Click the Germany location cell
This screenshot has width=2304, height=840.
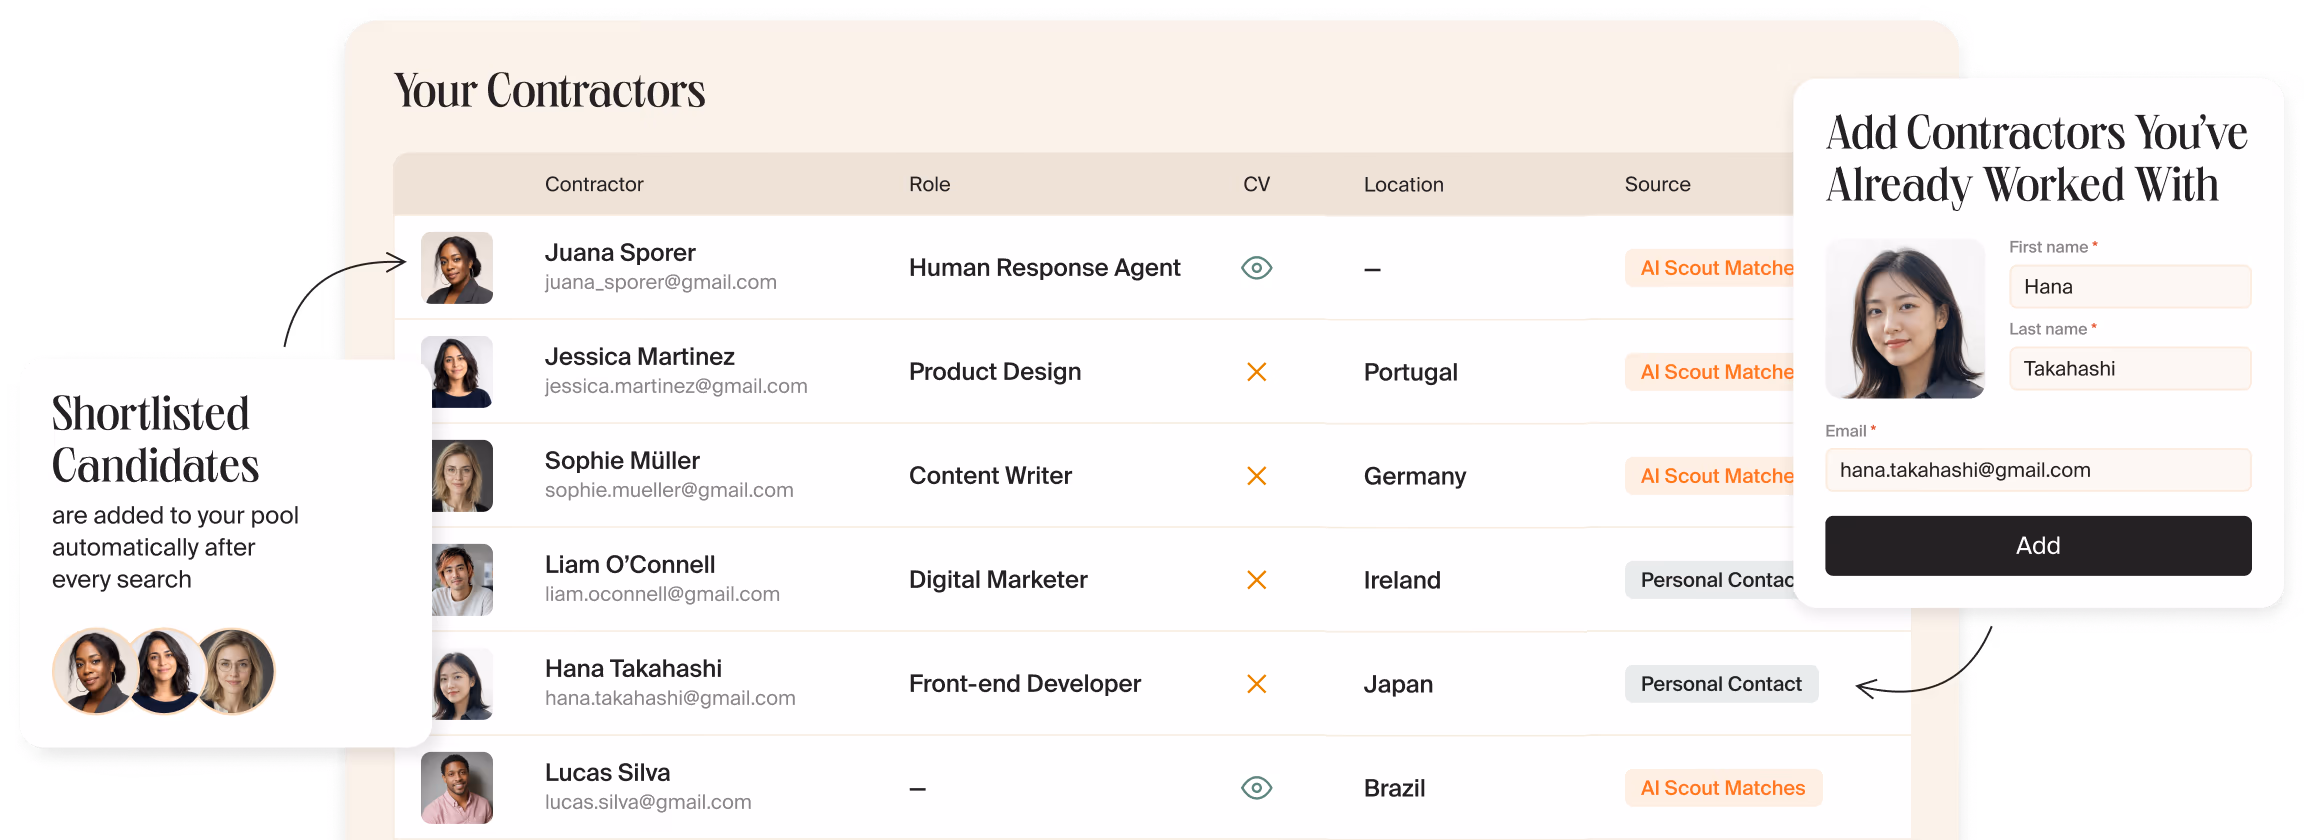pyautogui.click(x=1415, y=477)
